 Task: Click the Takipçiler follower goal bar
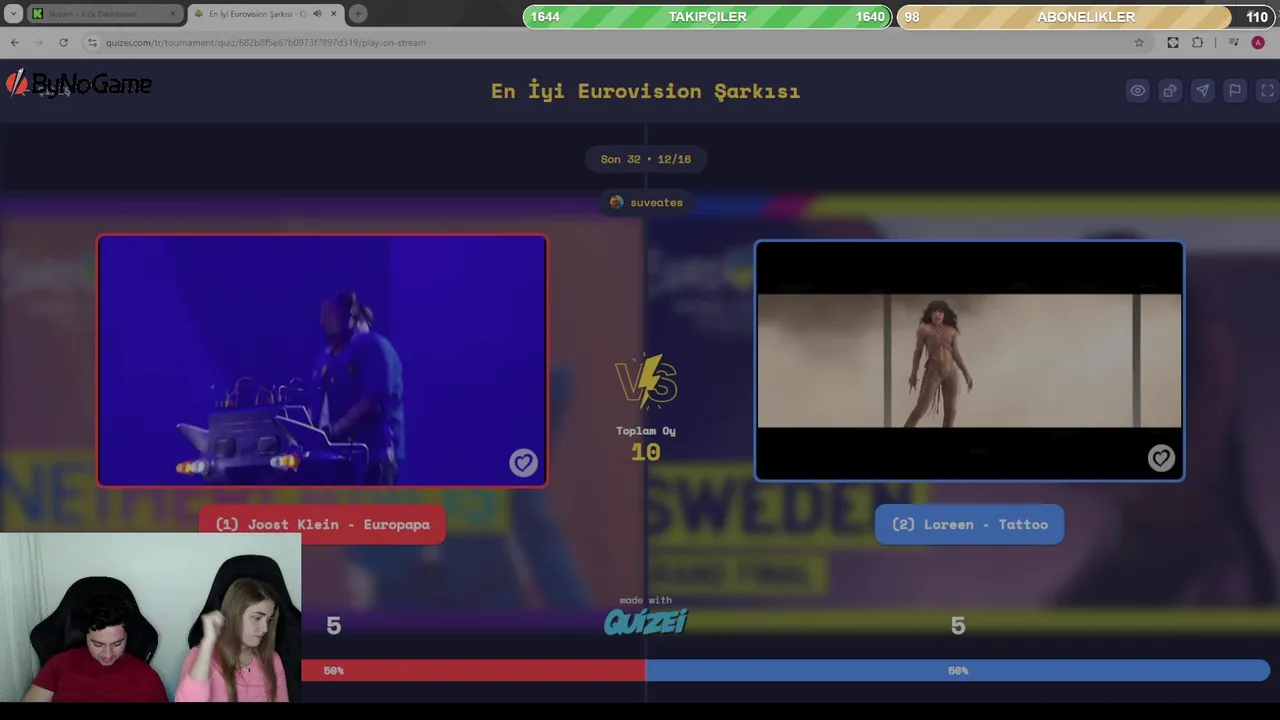[x=707, y=17]
